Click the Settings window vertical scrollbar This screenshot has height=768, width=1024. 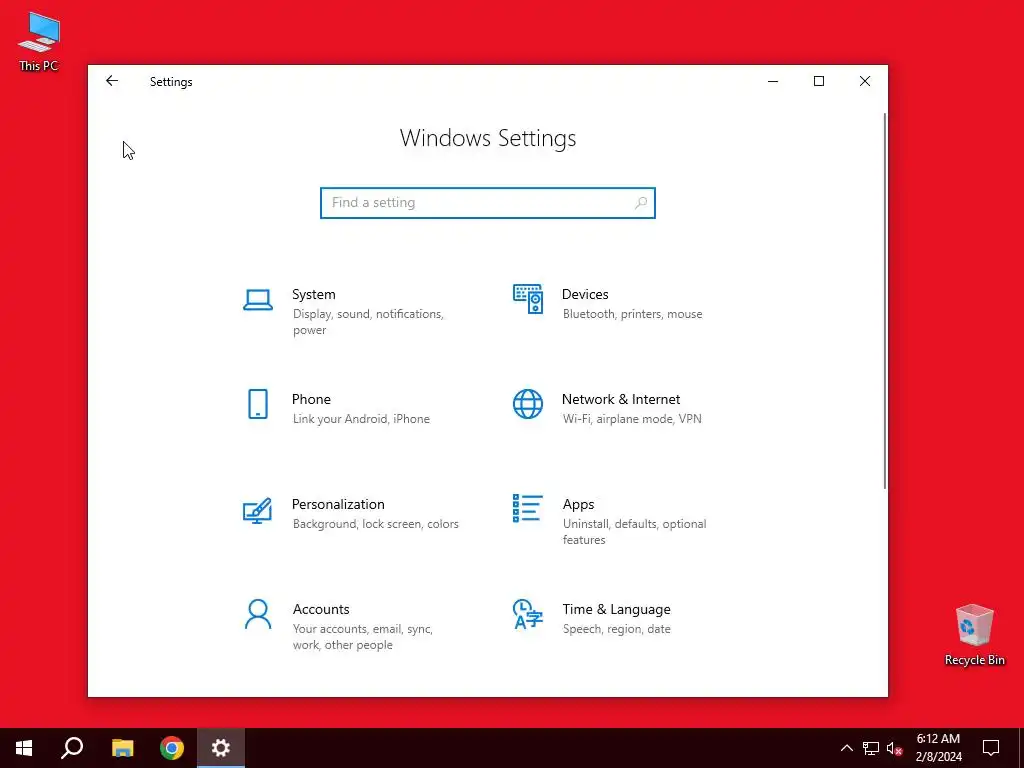tap(885, 300)
